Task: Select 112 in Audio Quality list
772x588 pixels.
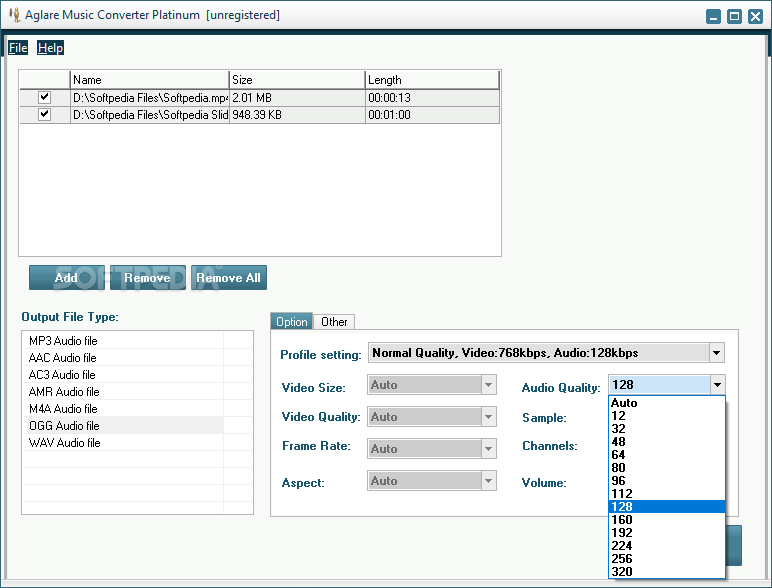Action: 667,494
